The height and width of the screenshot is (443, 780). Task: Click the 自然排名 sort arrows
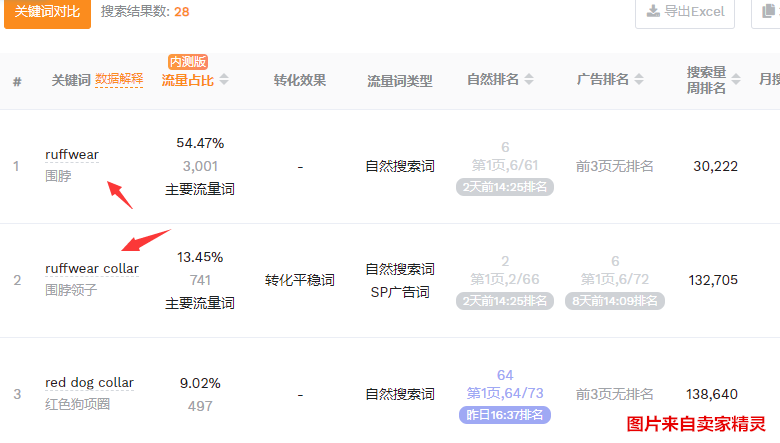(529, 80)
